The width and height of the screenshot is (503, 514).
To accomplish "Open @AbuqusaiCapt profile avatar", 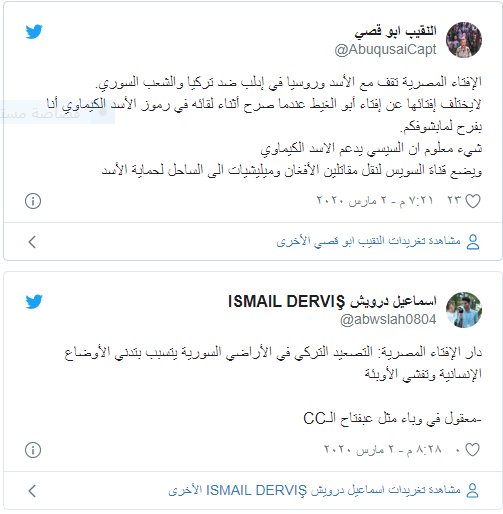I will tap(464, 40).
